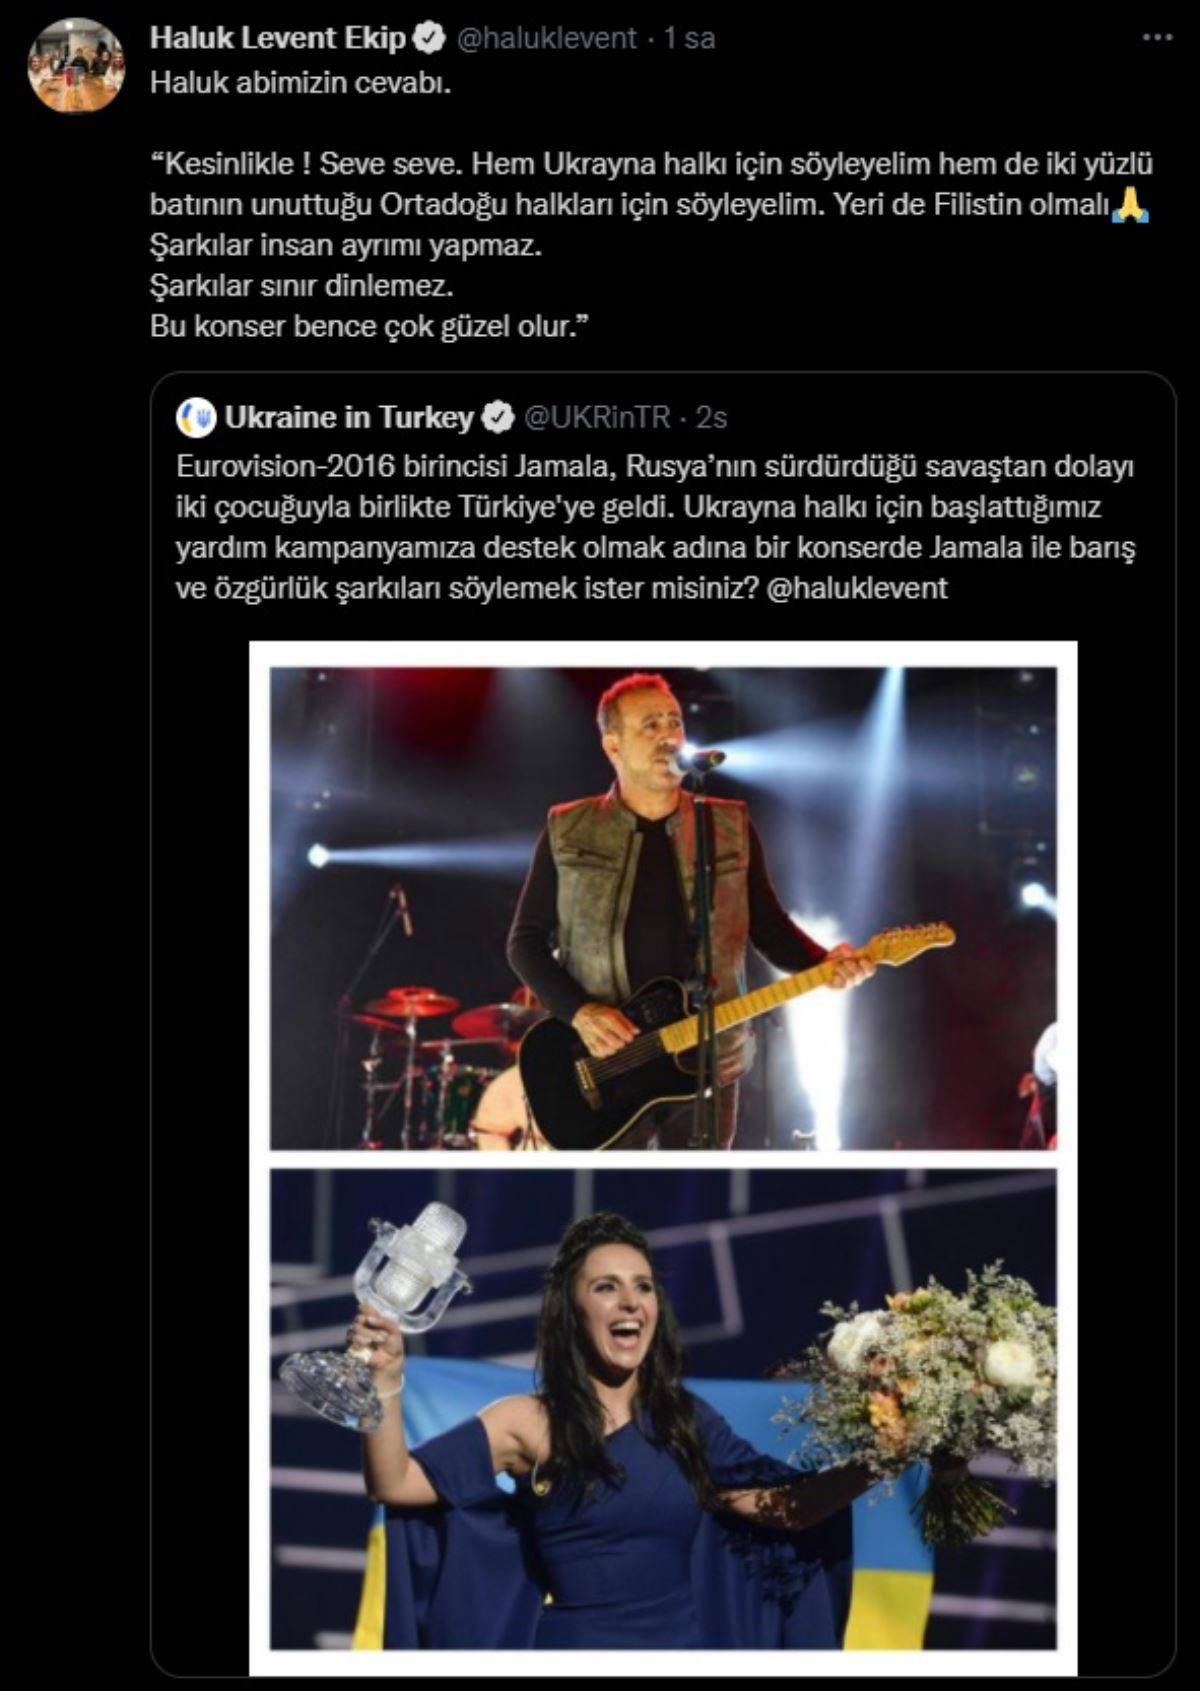1200x1691 pixels.
Task: Open the @haluklevent handle link
Action: point(546,38)
